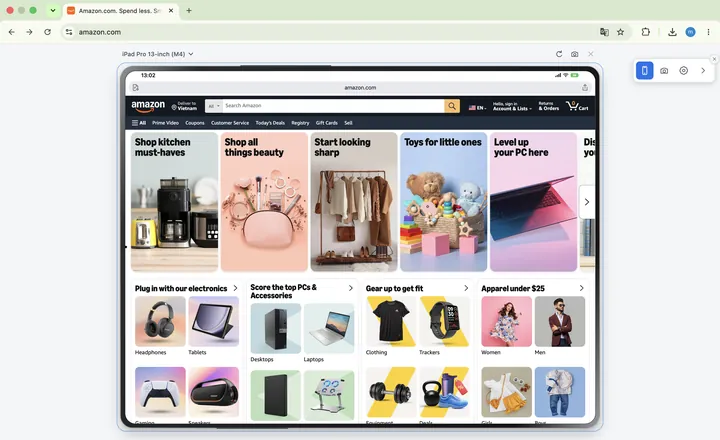This screenshot has width=720, height=440.
Task: Bookmark this page with the star
Action: (620, 32)
